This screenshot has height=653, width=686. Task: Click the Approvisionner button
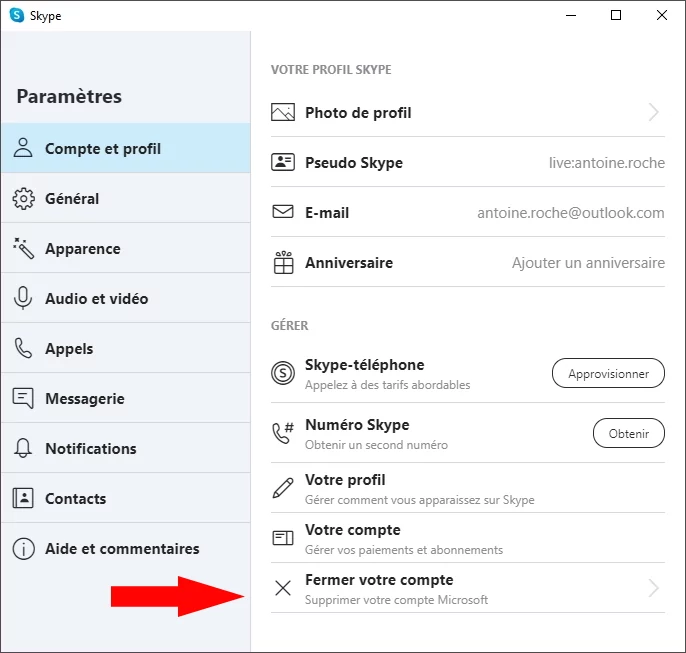click(608, 374)
